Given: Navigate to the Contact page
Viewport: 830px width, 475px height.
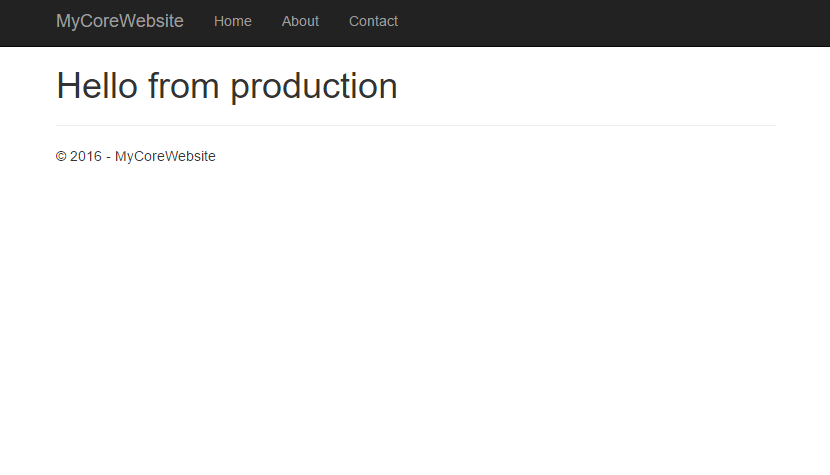Looking at the screenshot, I should pyautogui.click(x=373, y=21).
